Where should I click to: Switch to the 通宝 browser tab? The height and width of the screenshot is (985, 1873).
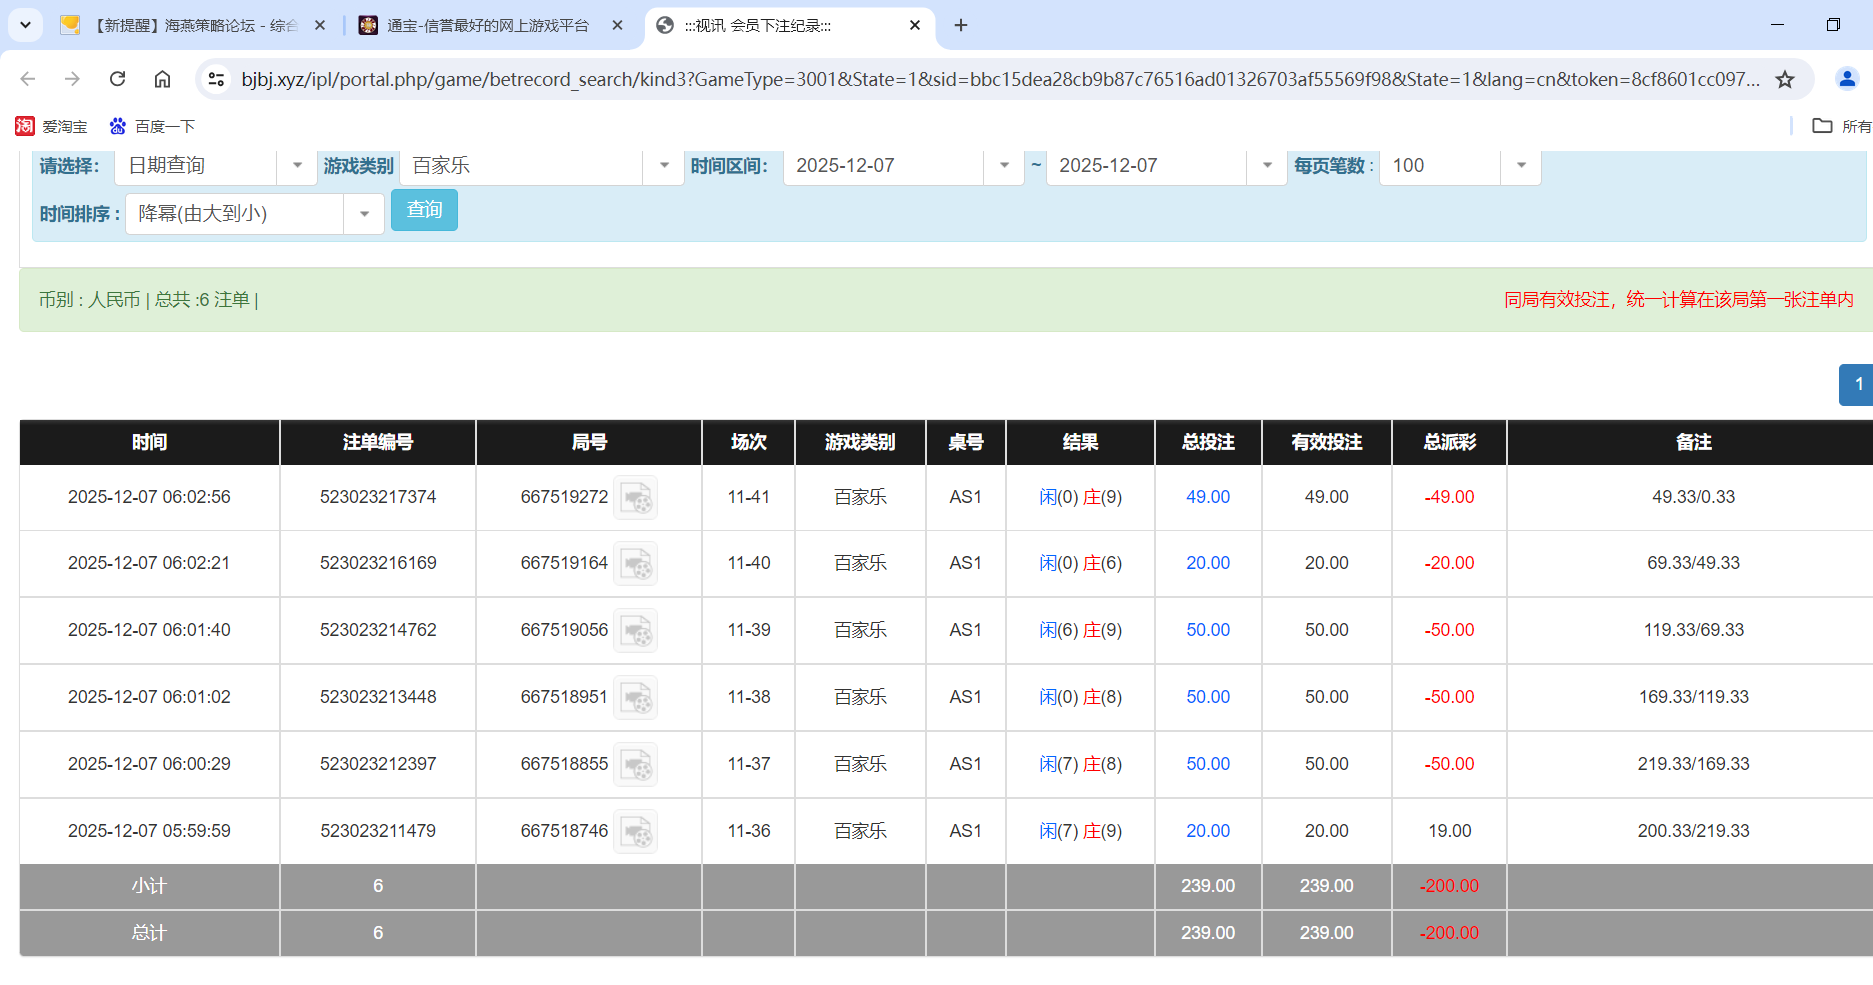click(x=480, y=25)
